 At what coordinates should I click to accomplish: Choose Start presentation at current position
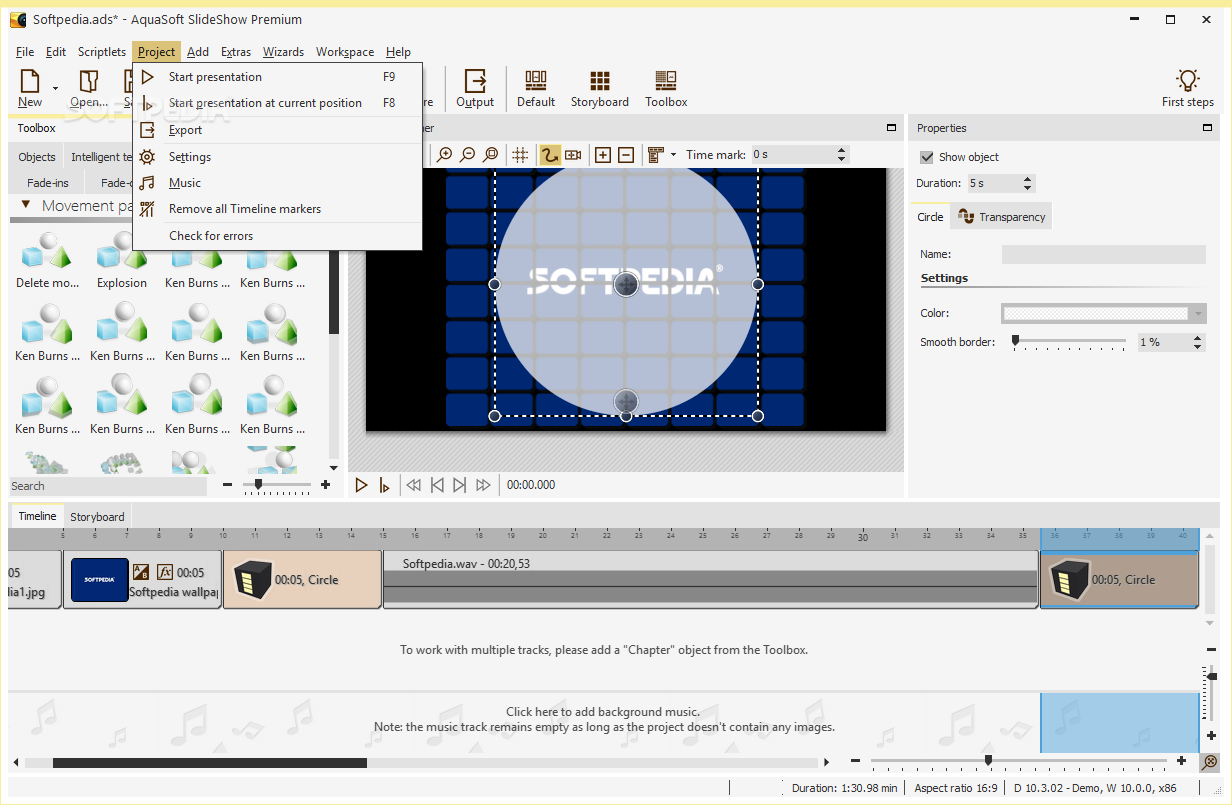[x=277, y=103]
